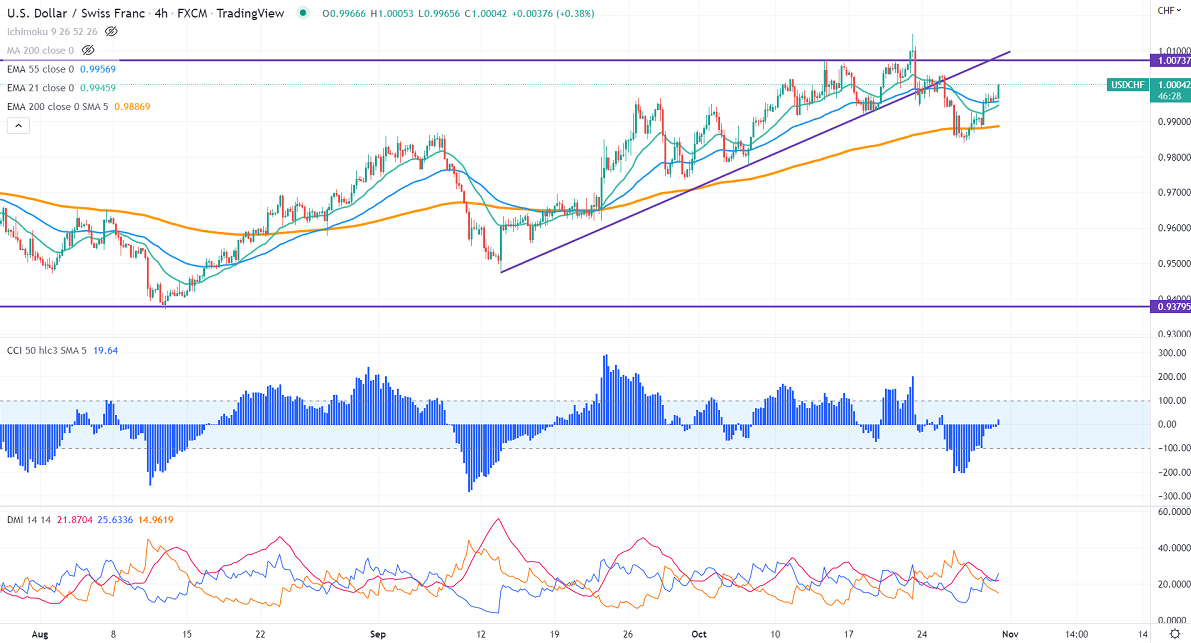Click the Sep label on the time axis
Image resolution: width=1191 pixels, height=643 pixels.
click(x=378, y=634)
